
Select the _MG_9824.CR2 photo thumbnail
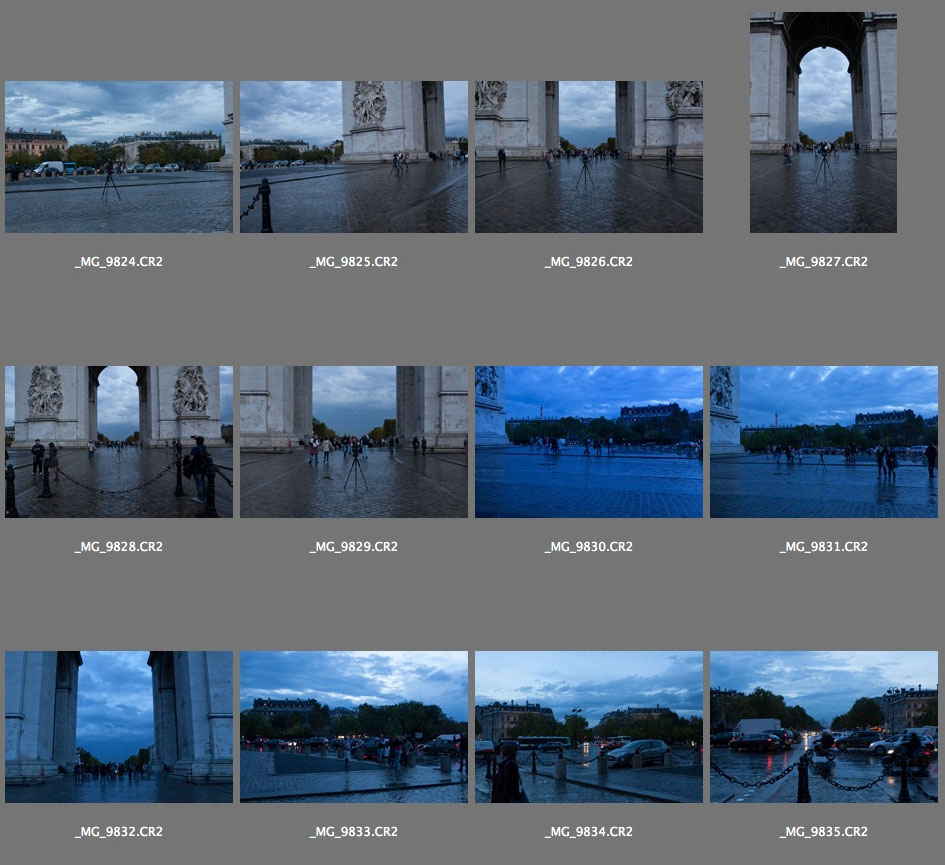pyautogui.click(x=118, y=157)
